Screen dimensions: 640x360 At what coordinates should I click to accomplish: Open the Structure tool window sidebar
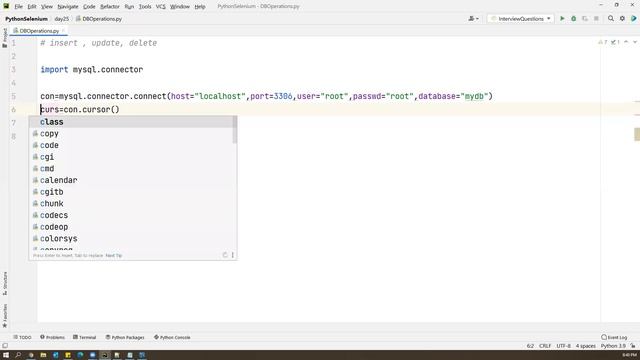(5, 283)
